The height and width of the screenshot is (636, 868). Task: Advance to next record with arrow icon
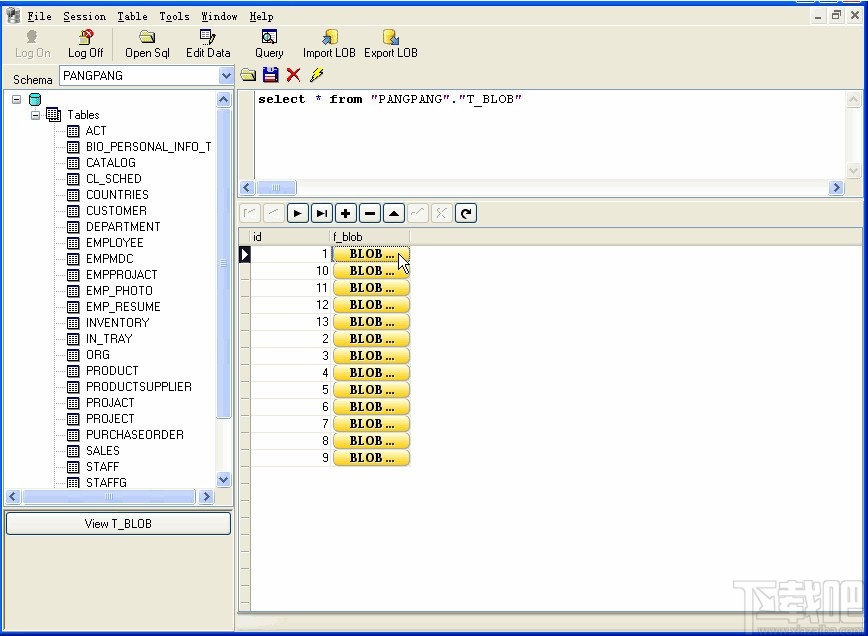[297, 212]
